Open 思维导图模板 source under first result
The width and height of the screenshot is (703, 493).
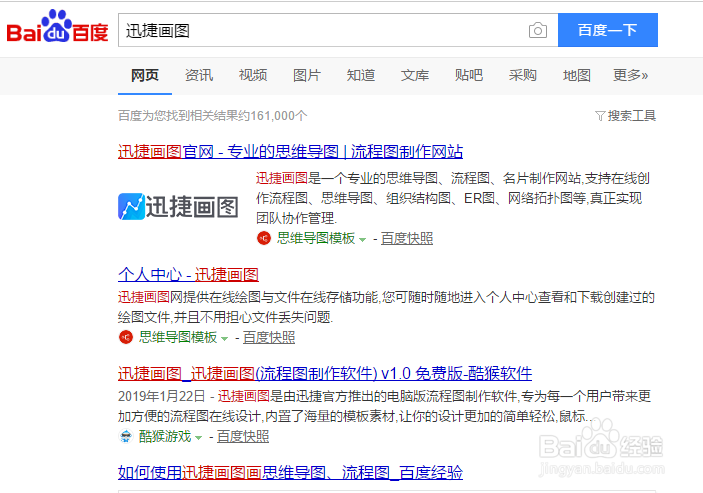tap(316, 238)
